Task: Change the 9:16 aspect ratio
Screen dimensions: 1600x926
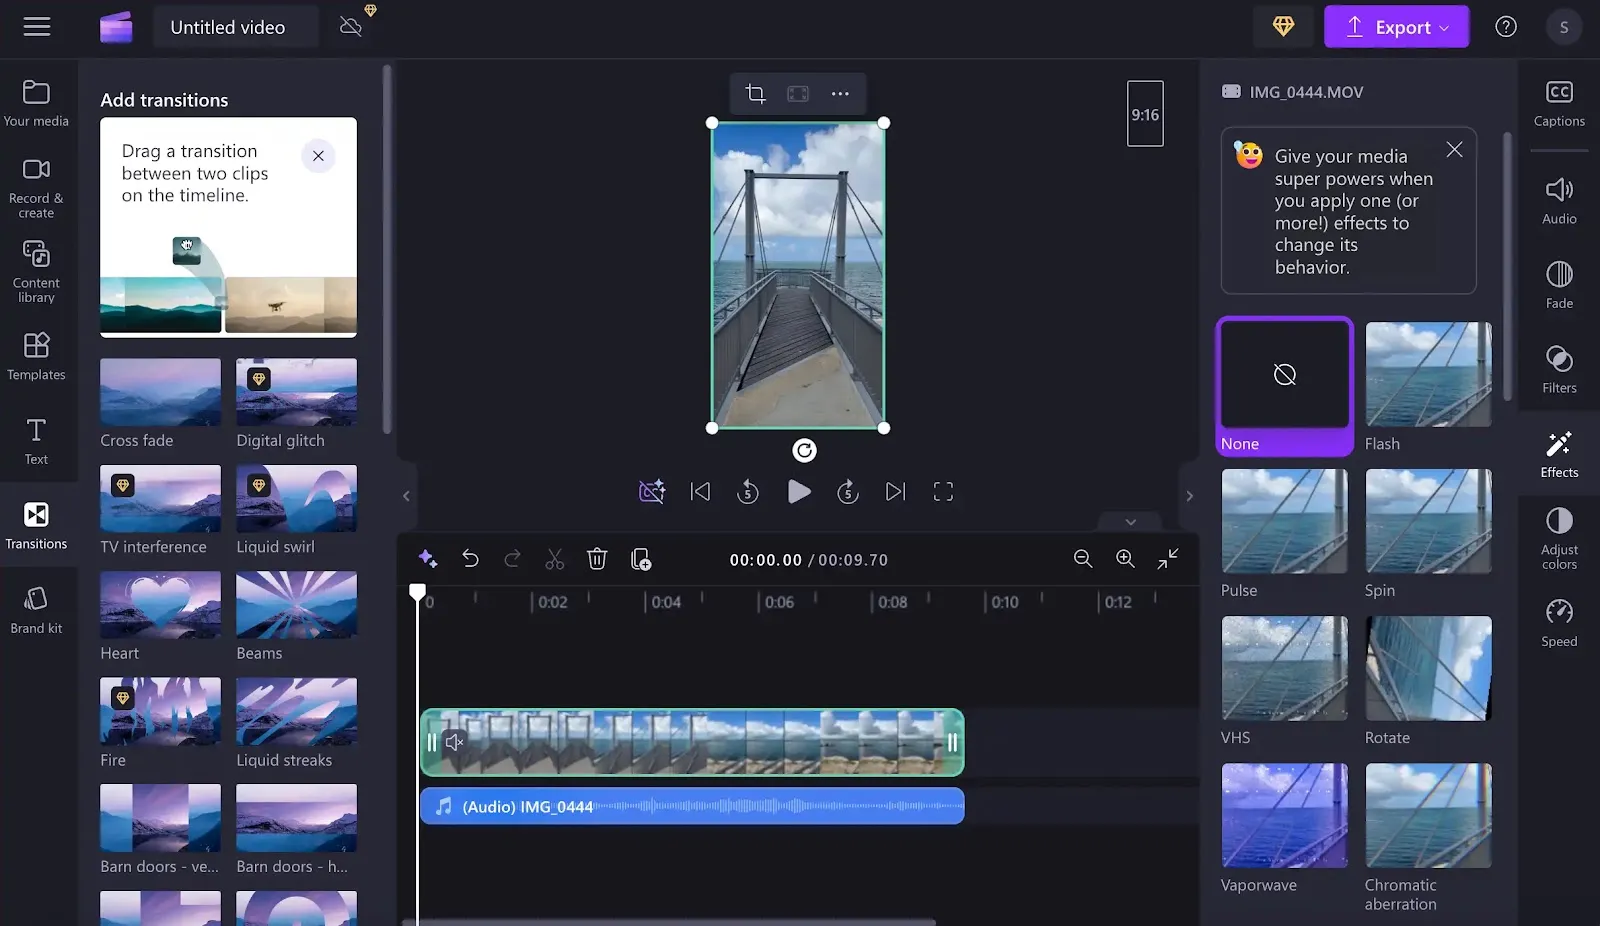Action: pyautogui.click(x=1145, y=114)
